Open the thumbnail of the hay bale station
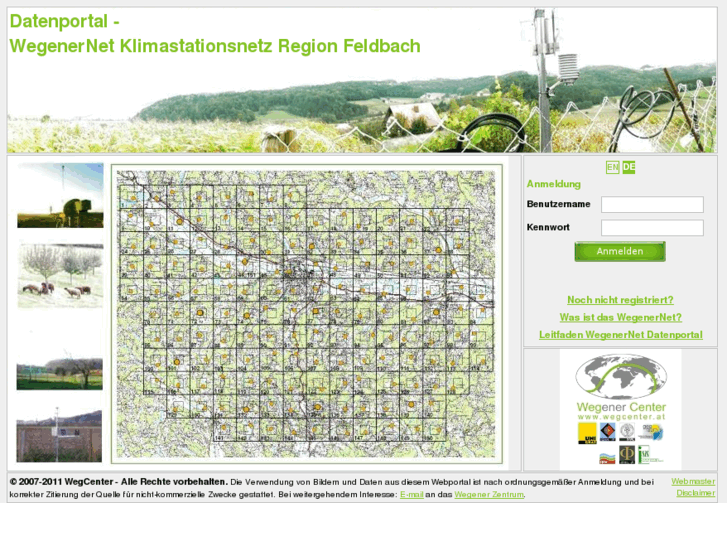727x545 pixels. click(x=60, y=195)
